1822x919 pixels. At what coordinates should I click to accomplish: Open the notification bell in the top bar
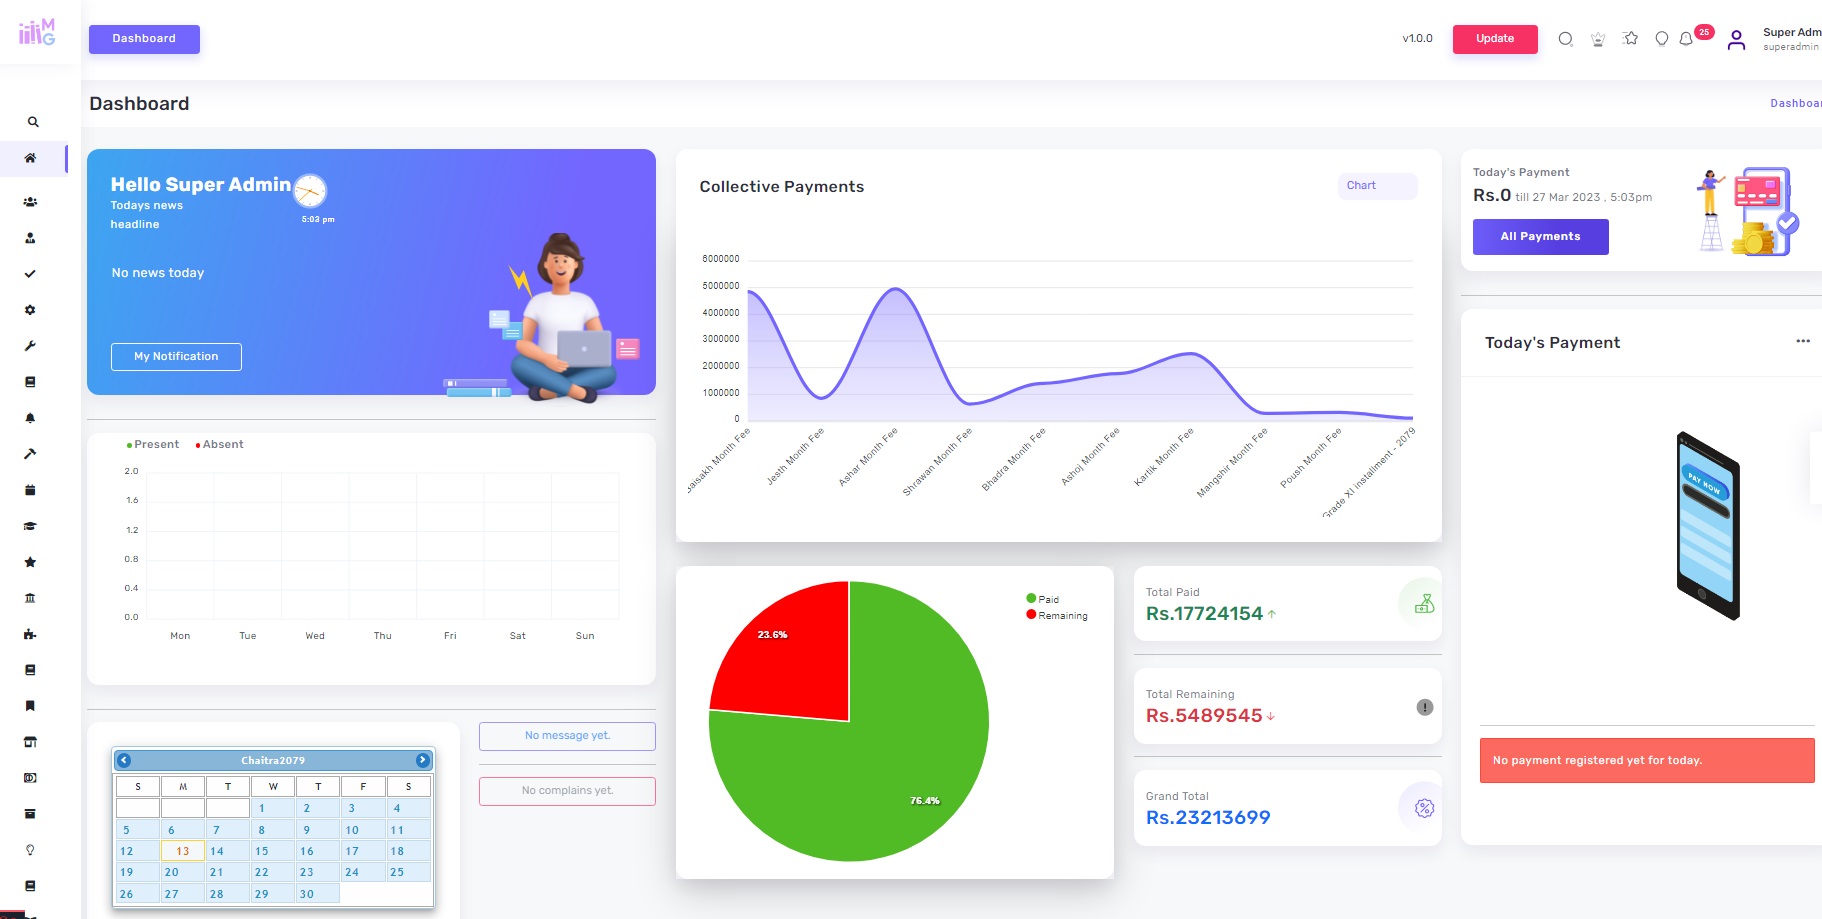(x=1686, y=39)
